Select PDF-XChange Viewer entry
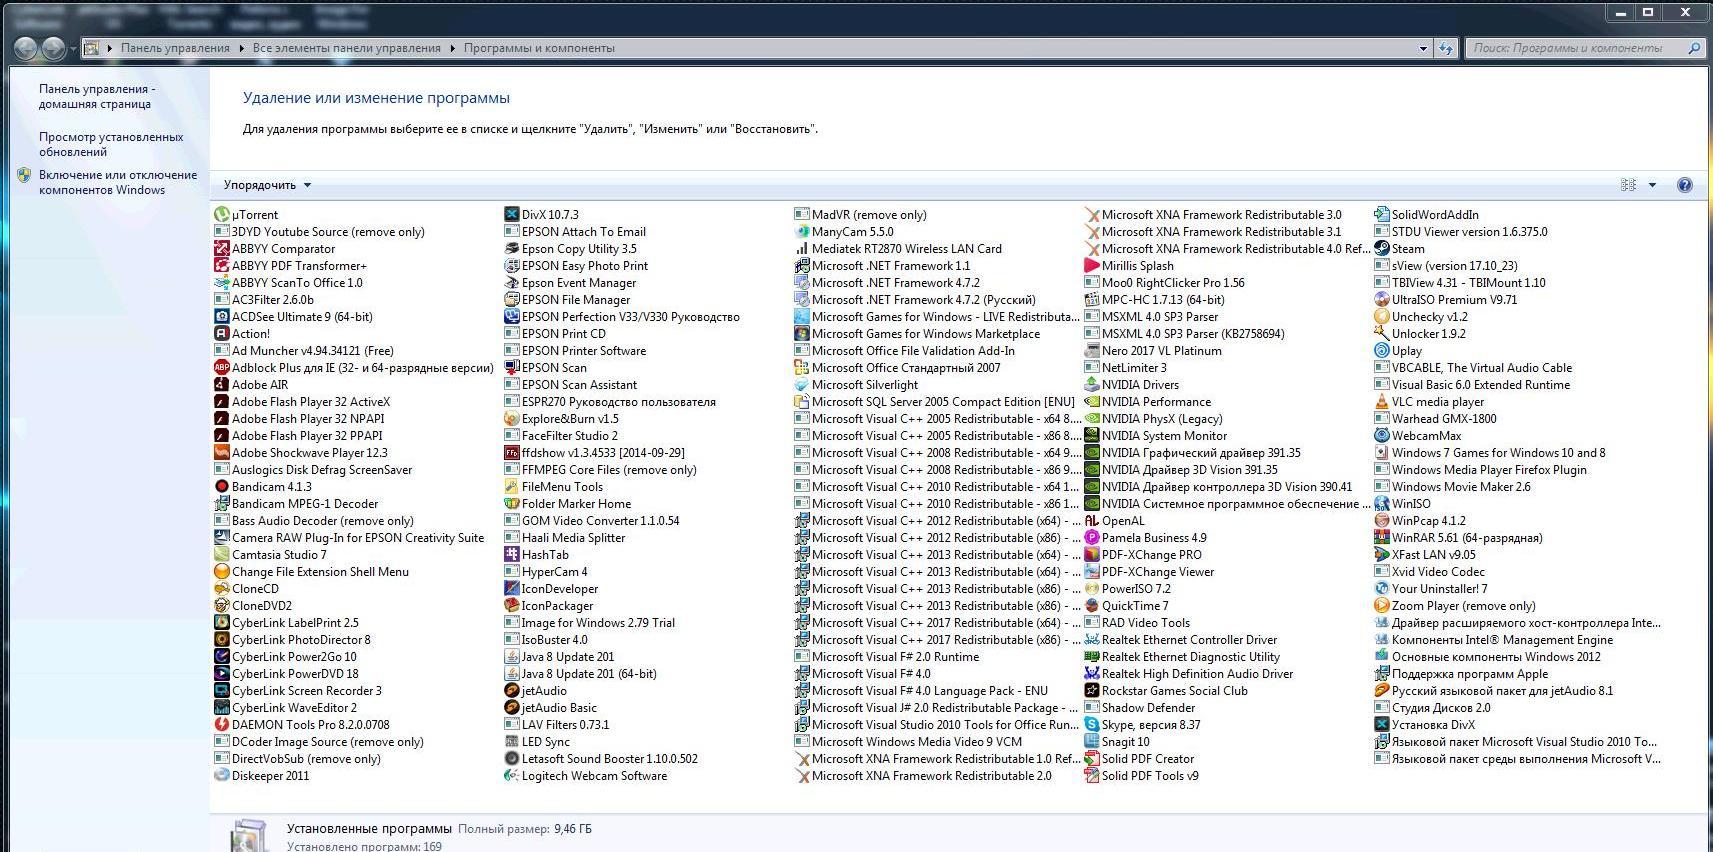Viewport: 1713px width, 852px height. [x=1150, y=571]
